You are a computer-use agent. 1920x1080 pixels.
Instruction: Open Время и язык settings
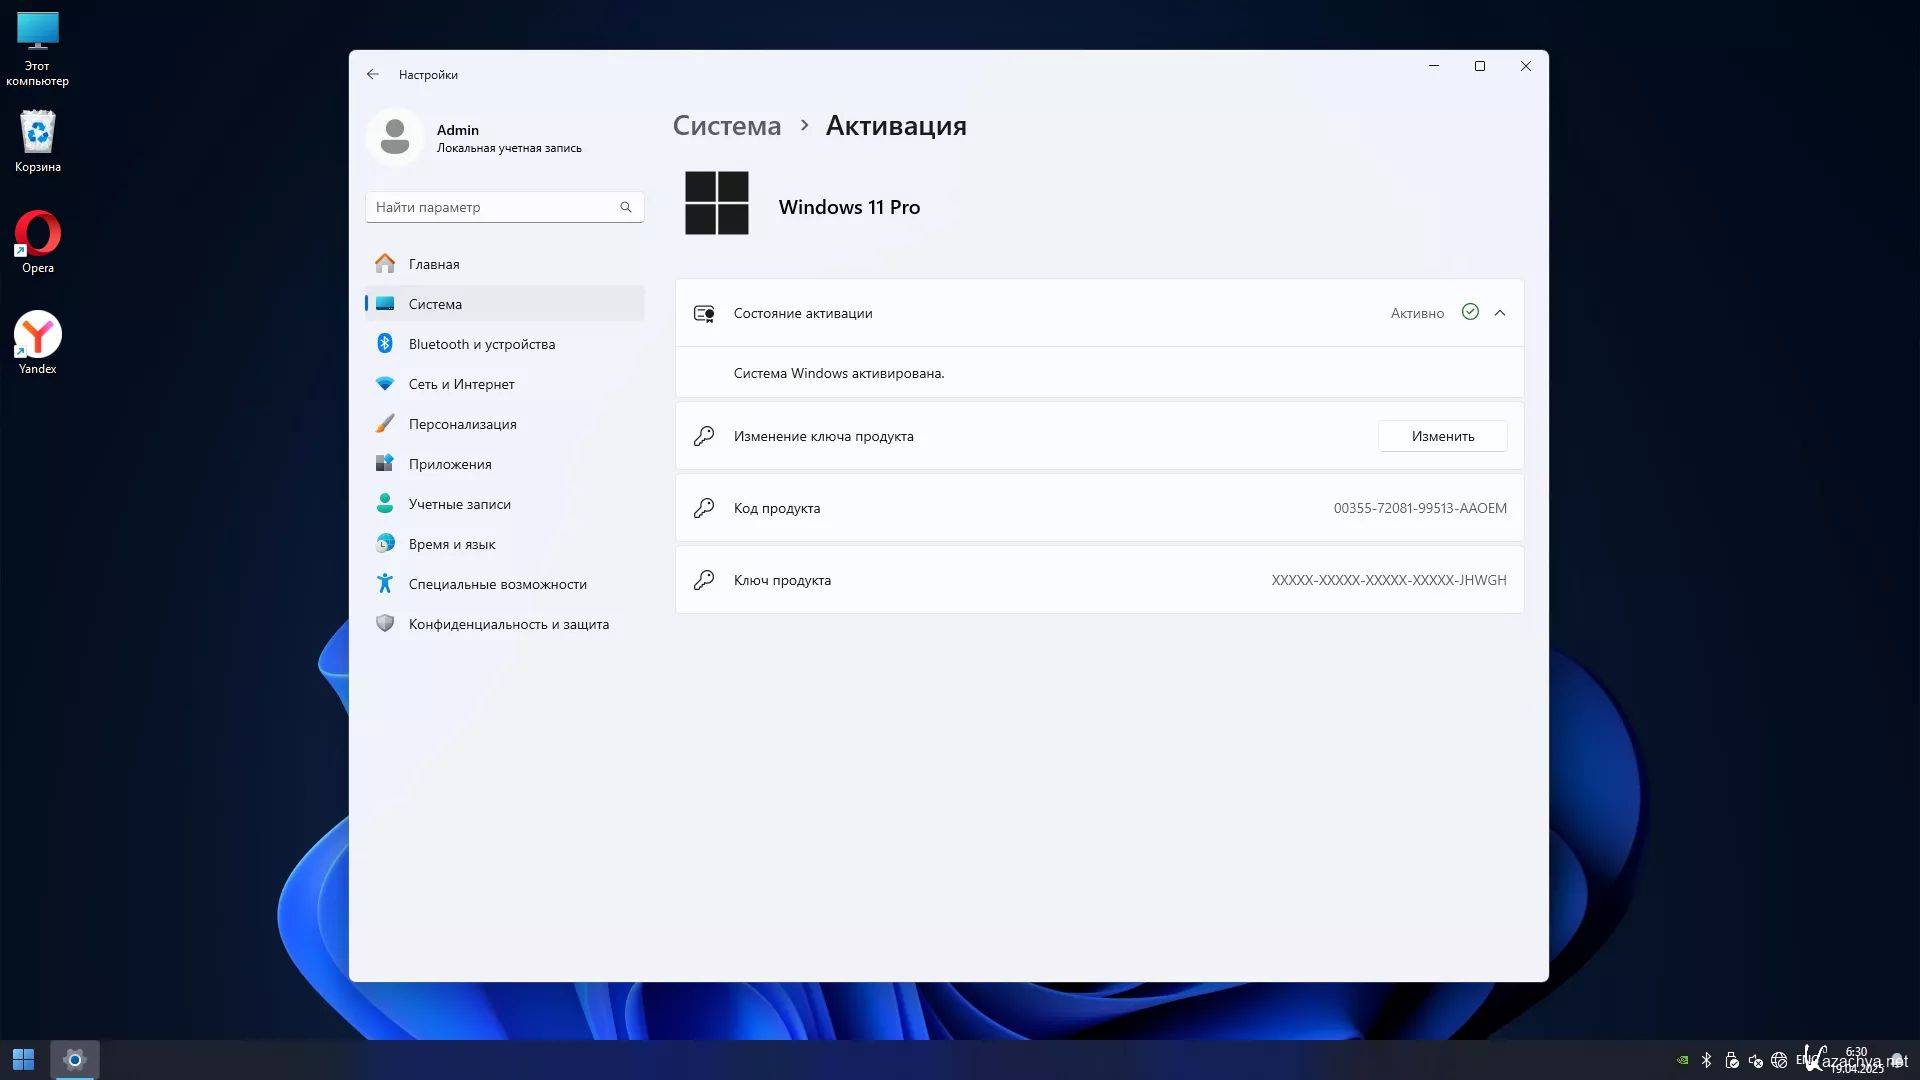[451, 544]
